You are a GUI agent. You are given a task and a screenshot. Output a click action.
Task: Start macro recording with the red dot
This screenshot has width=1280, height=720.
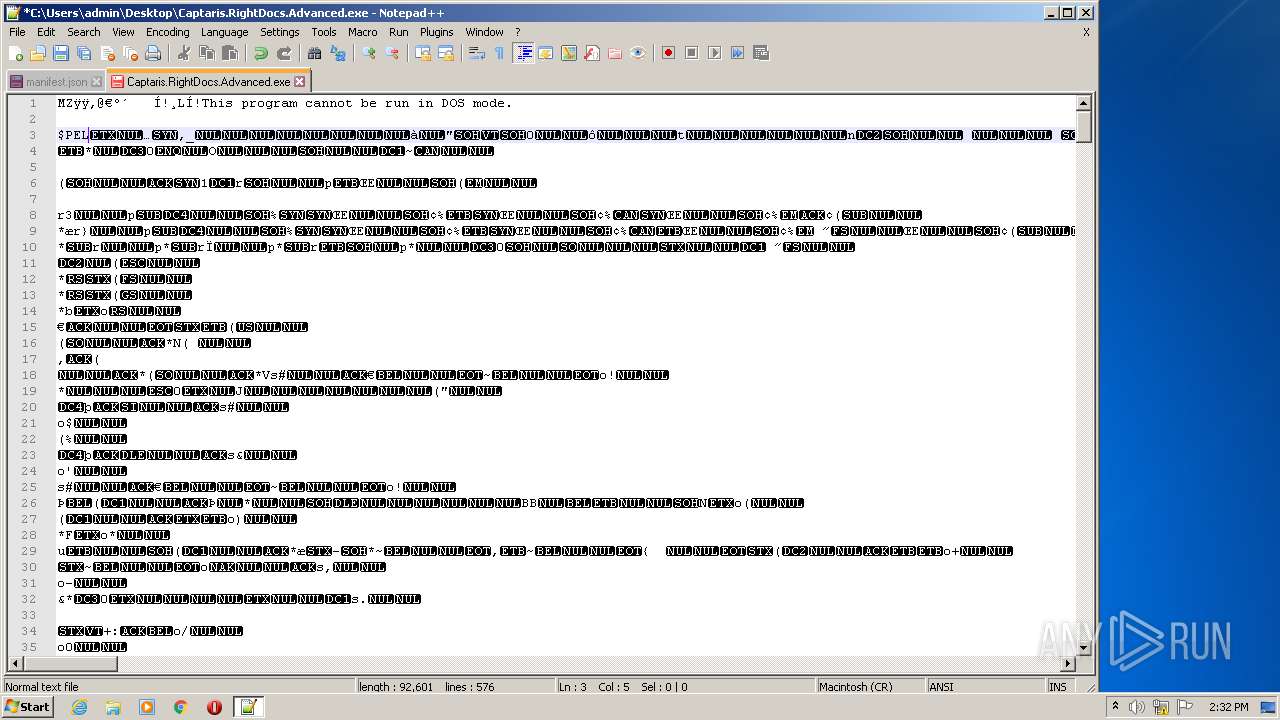coord(668,53)
